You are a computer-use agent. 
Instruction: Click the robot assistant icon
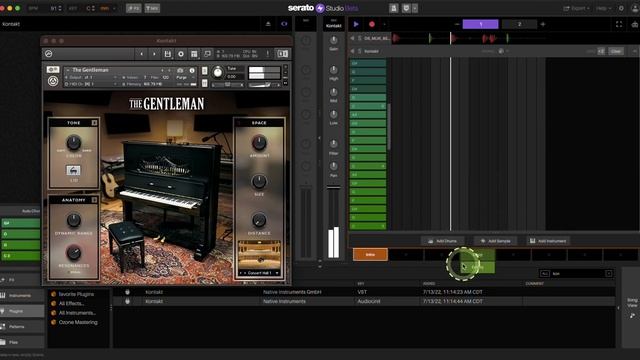pos(635,24)
